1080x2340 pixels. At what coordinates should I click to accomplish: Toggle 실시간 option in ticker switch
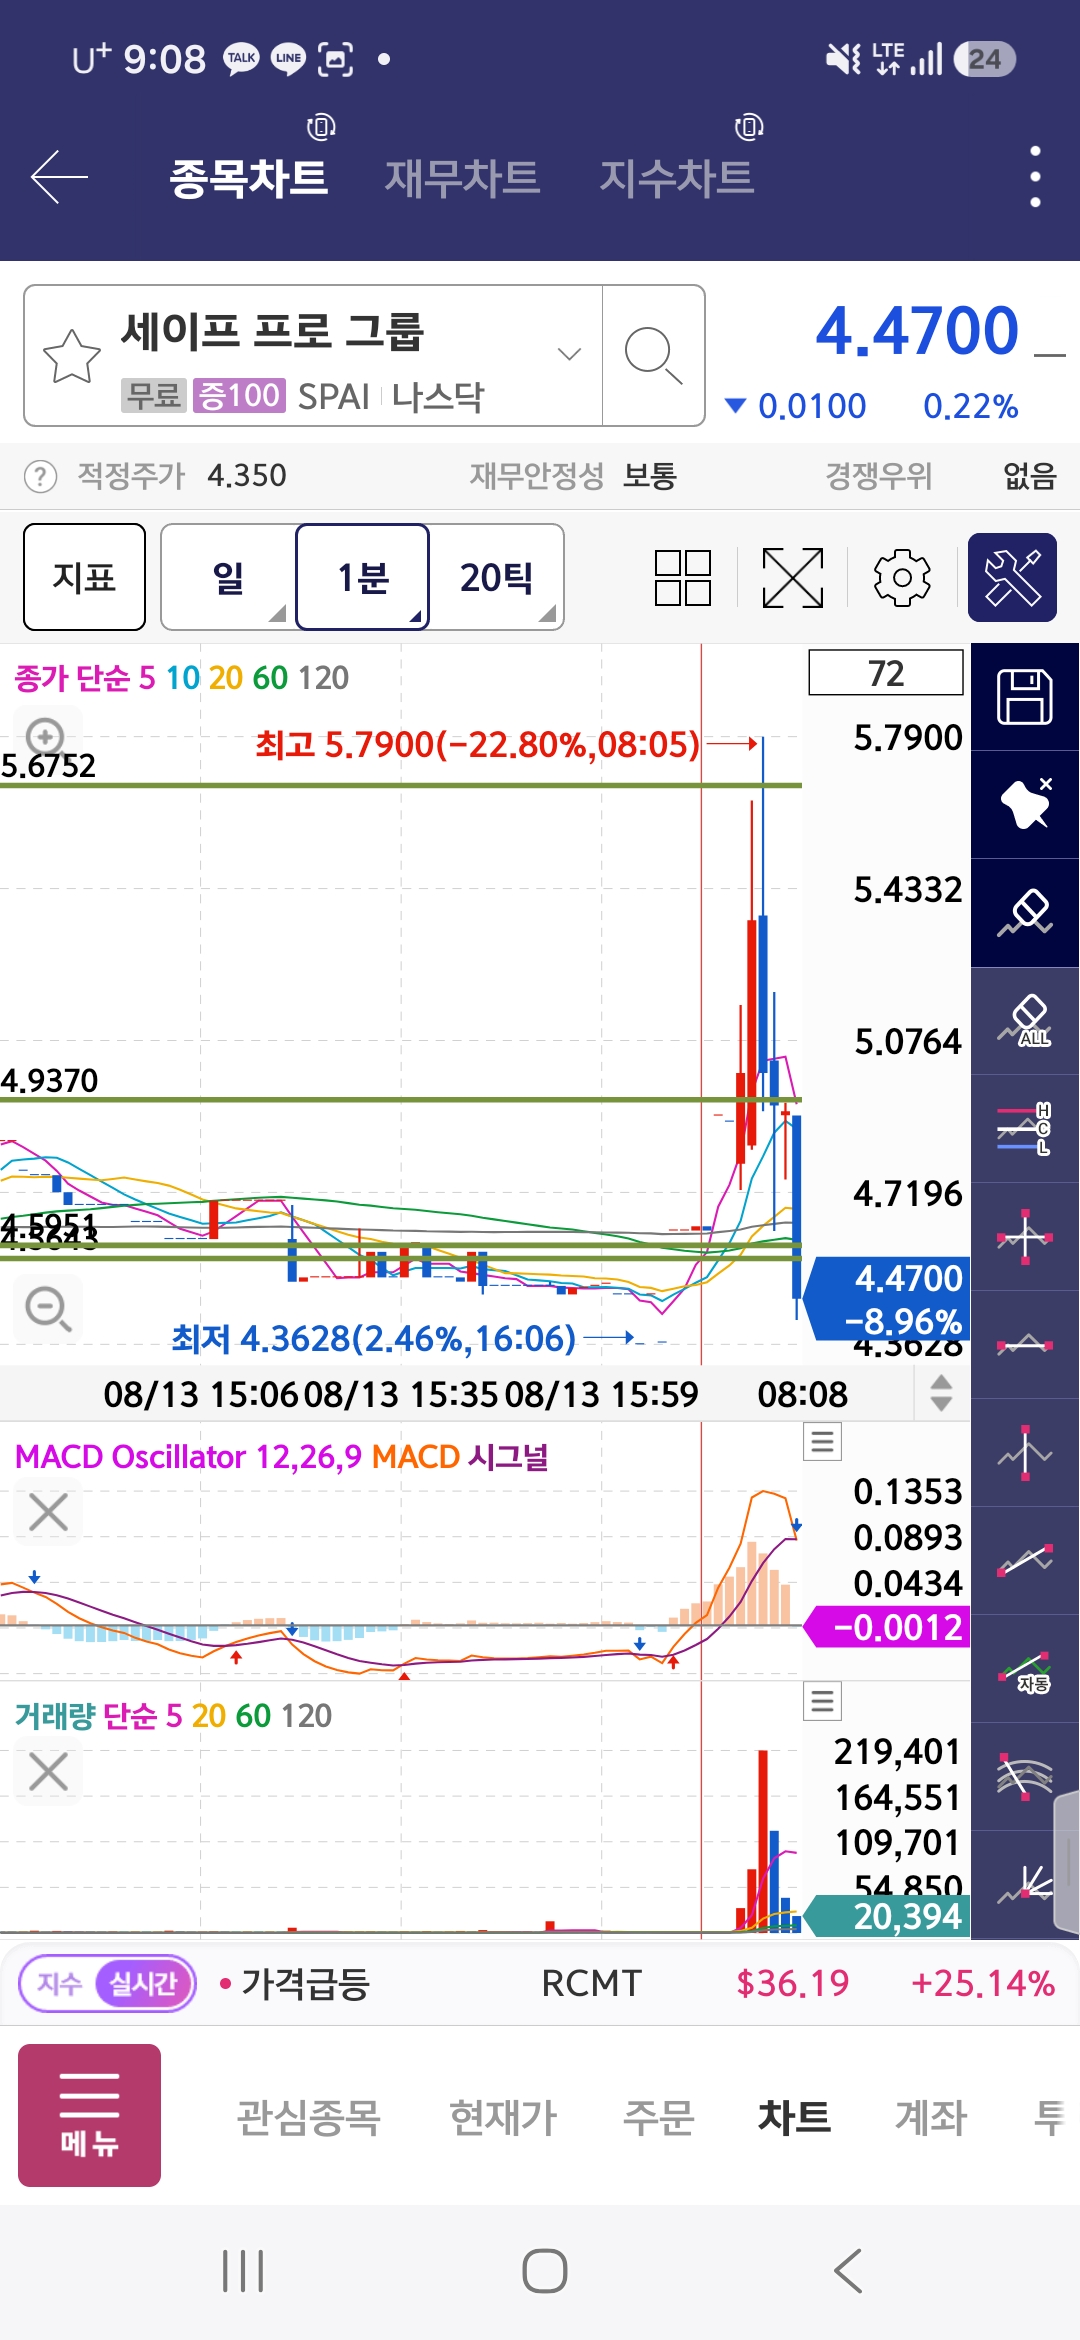click(x=143, y=1983)
